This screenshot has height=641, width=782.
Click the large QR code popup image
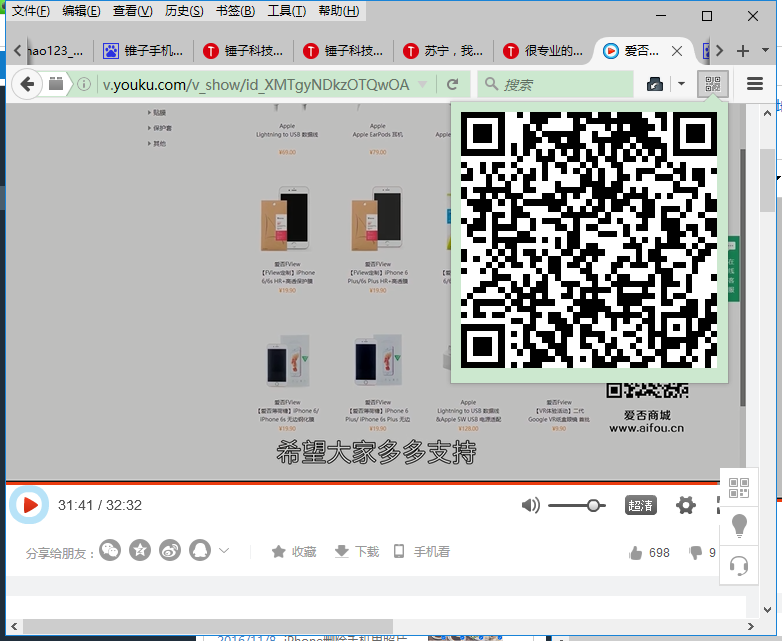click(589, 240)
